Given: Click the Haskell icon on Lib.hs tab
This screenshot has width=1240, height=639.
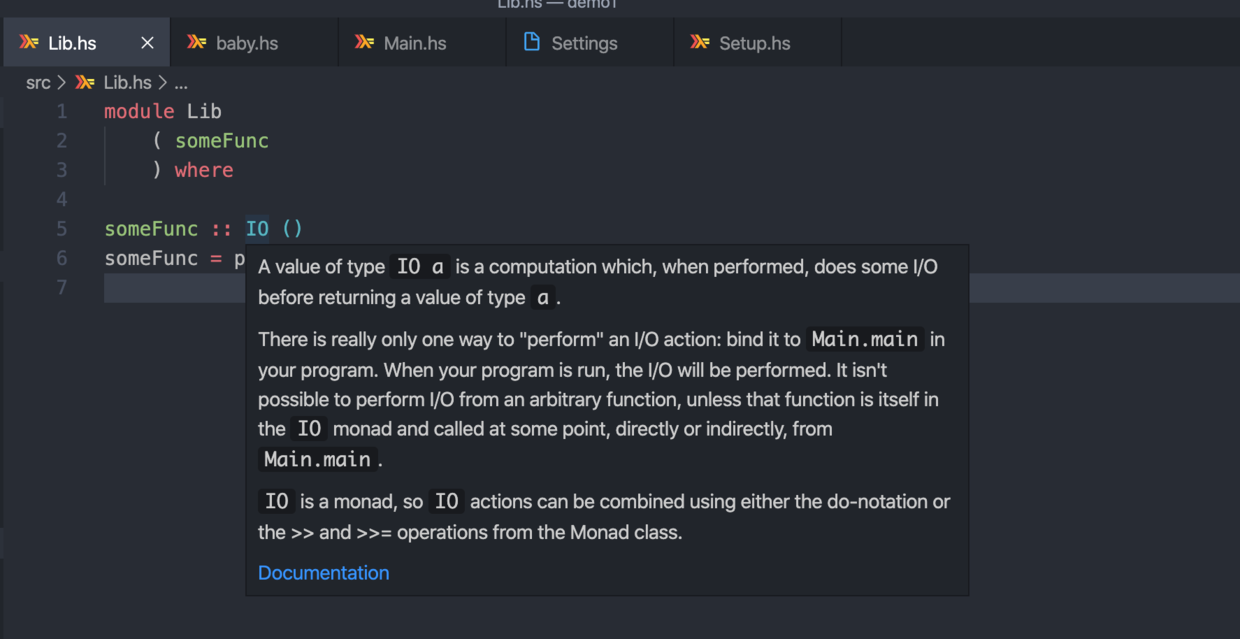Looking at the screenshot, I should (x=29, y=43).
